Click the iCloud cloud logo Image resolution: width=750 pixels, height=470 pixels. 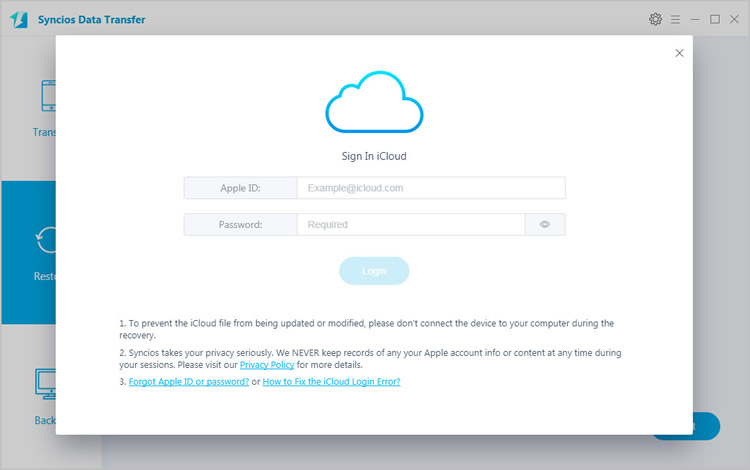pos(374,102)
